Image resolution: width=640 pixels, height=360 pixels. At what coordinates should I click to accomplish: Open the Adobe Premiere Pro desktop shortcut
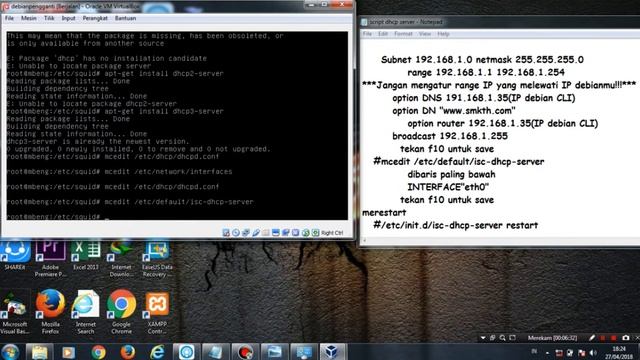(50, 258)
